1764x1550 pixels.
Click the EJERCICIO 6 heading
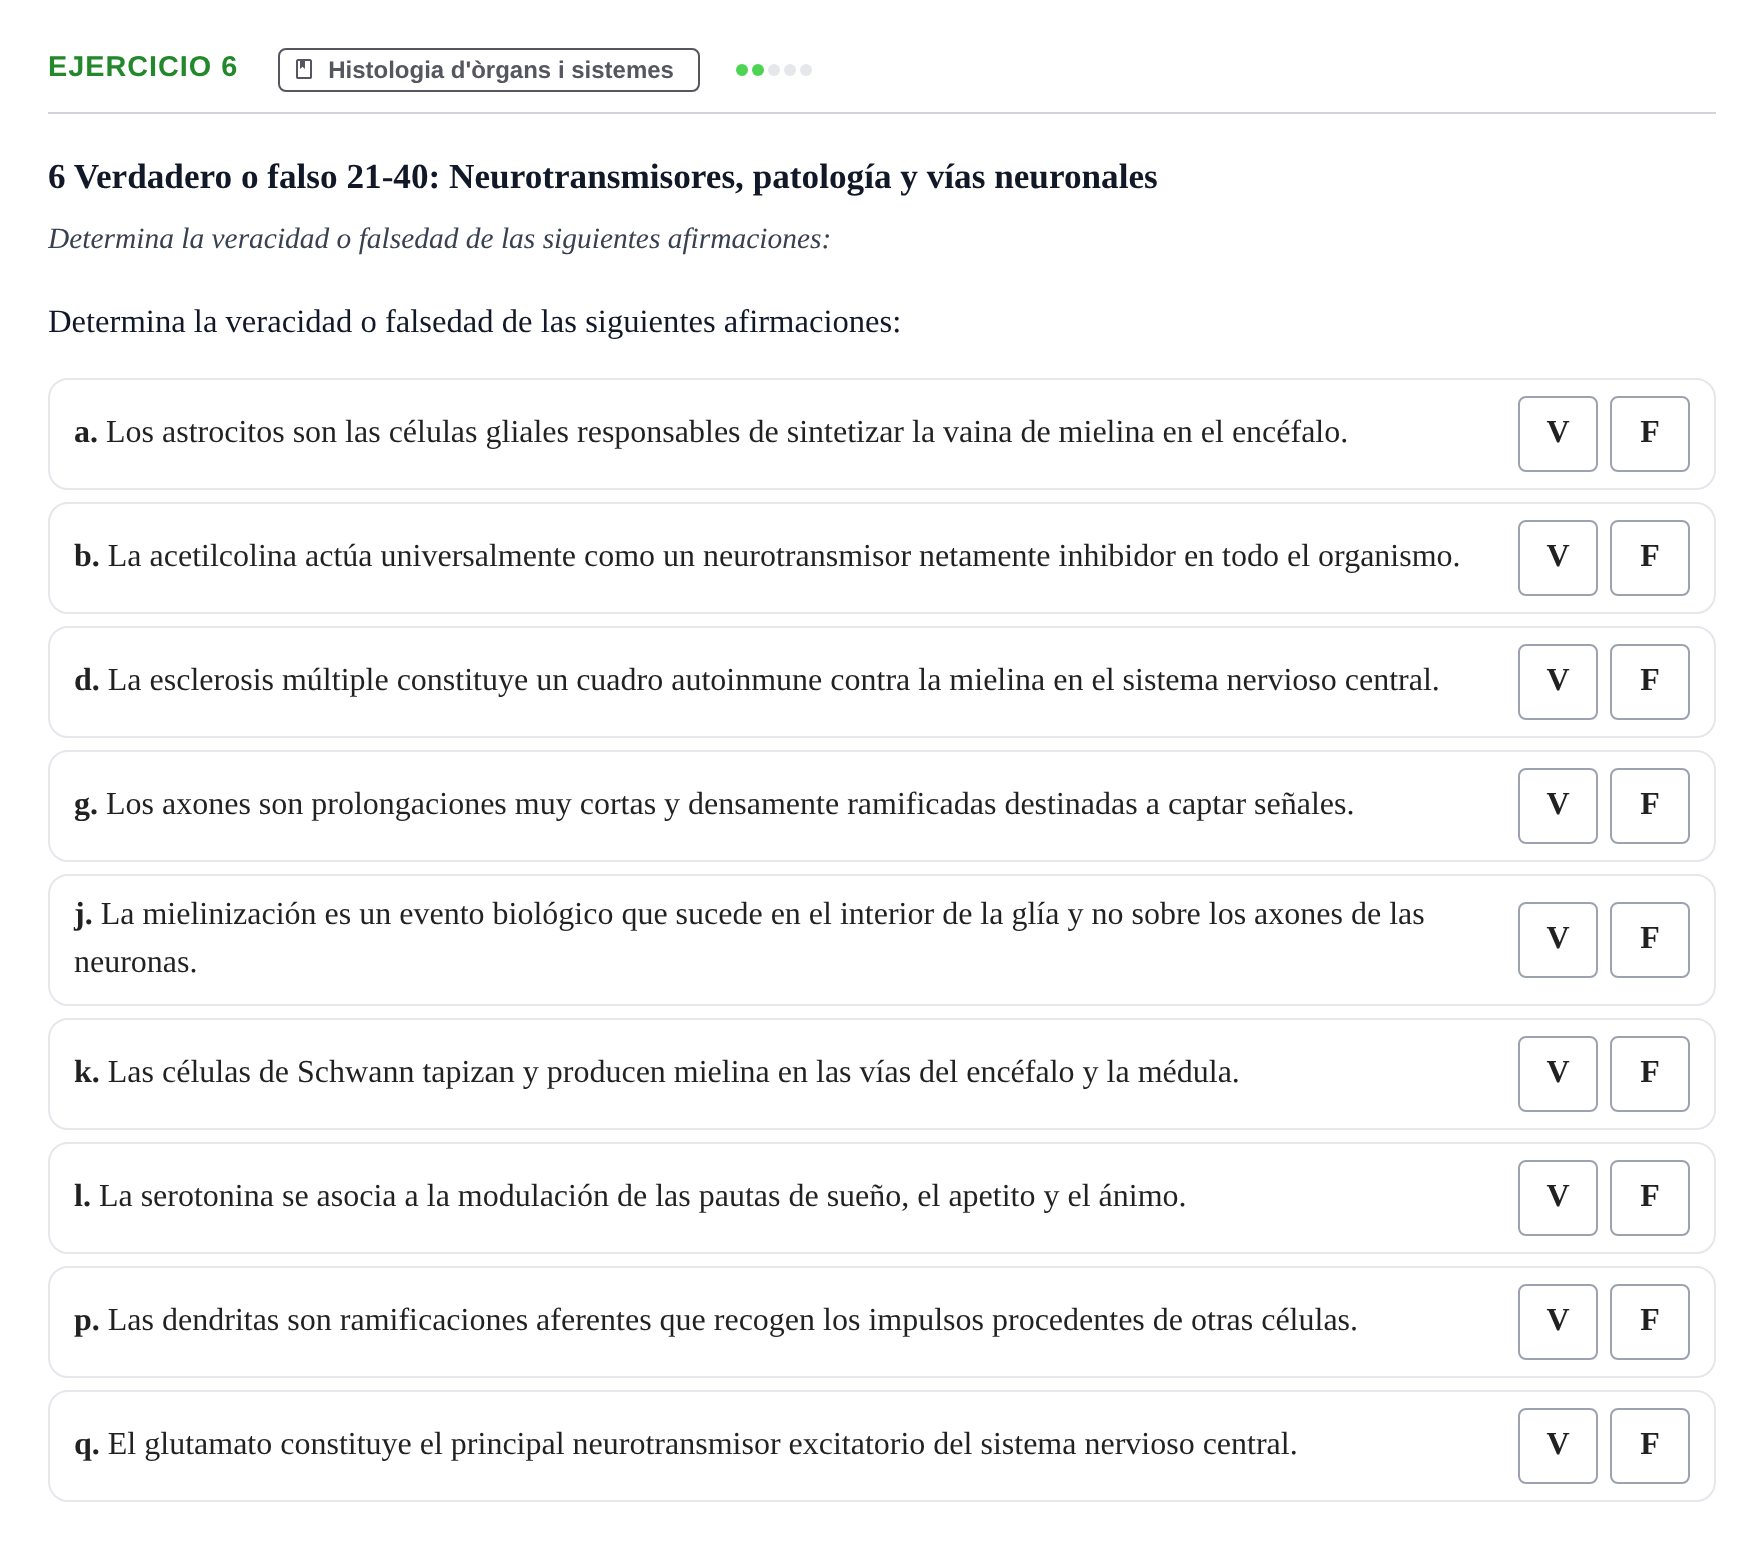click(143, 67)
